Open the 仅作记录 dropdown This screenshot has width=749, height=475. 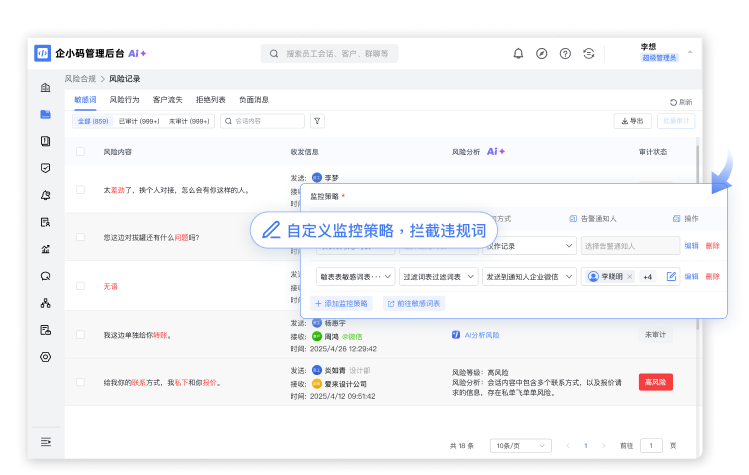pos(529,246)
